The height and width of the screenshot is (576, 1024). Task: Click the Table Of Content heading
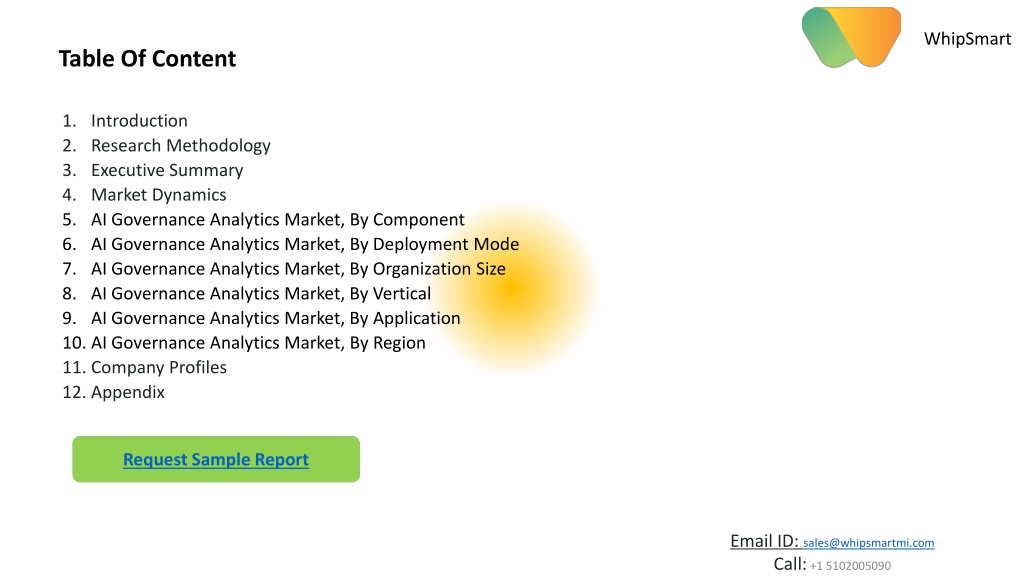(148, 59)
